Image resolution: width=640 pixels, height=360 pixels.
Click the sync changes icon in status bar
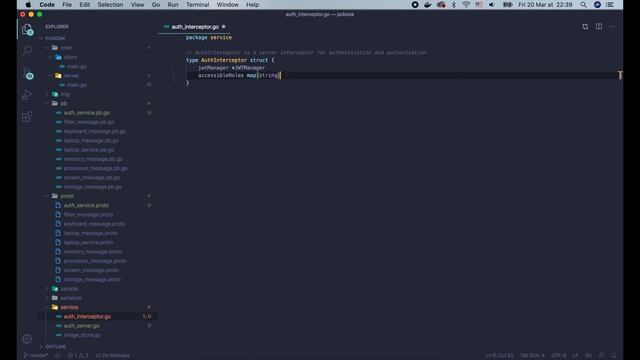58,356
